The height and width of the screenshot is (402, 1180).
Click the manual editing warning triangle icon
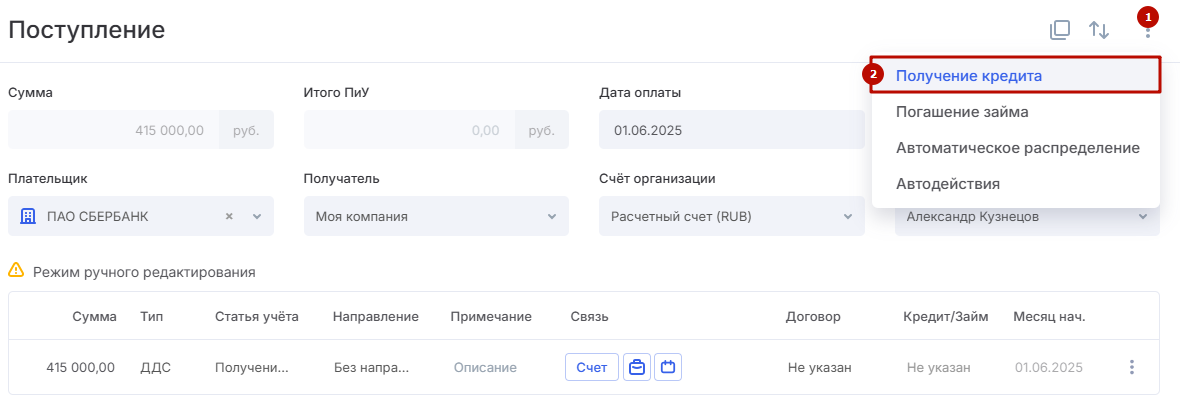click(16, 270)
